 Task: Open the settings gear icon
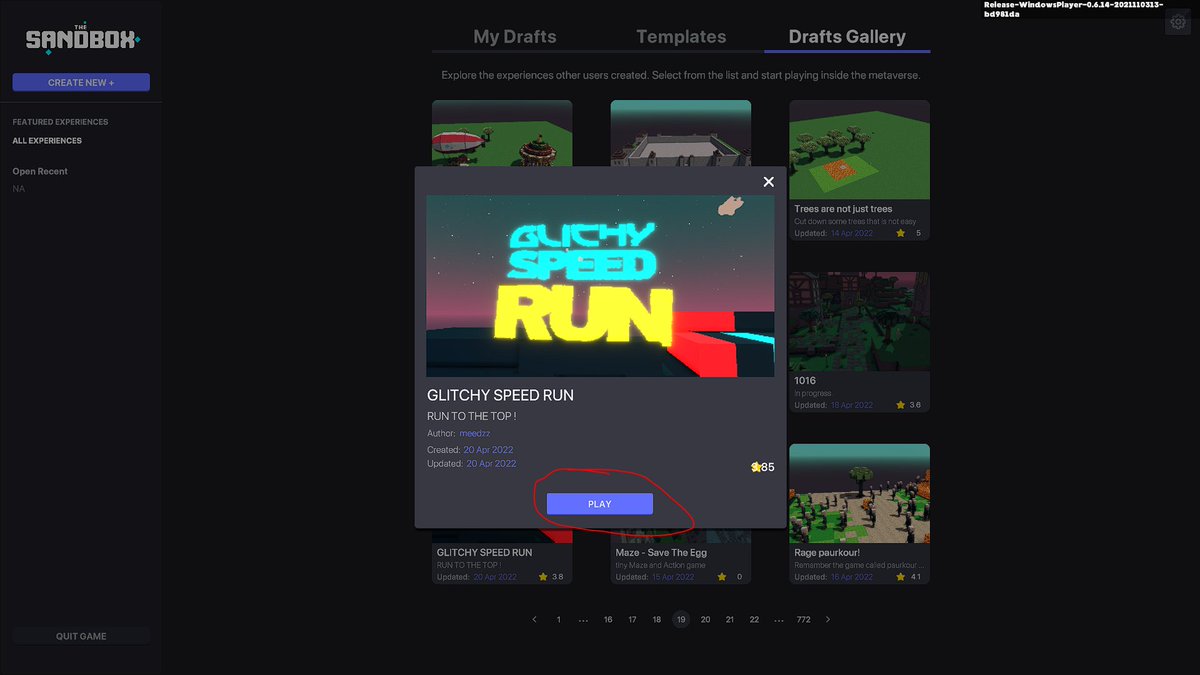coord(1176,23)
